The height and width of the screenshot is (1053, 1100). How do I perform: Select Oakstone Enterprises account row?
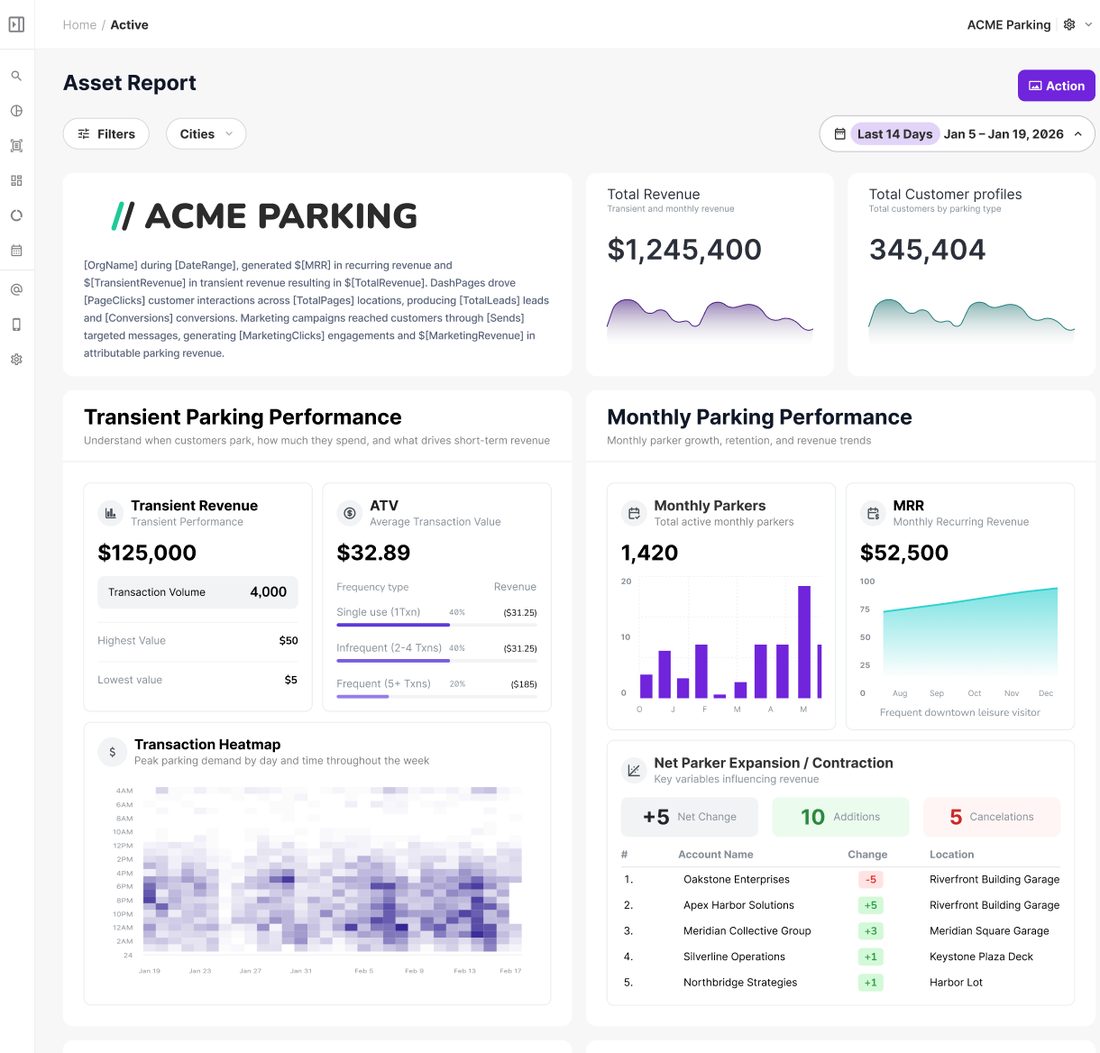click(x=840, y=880)
